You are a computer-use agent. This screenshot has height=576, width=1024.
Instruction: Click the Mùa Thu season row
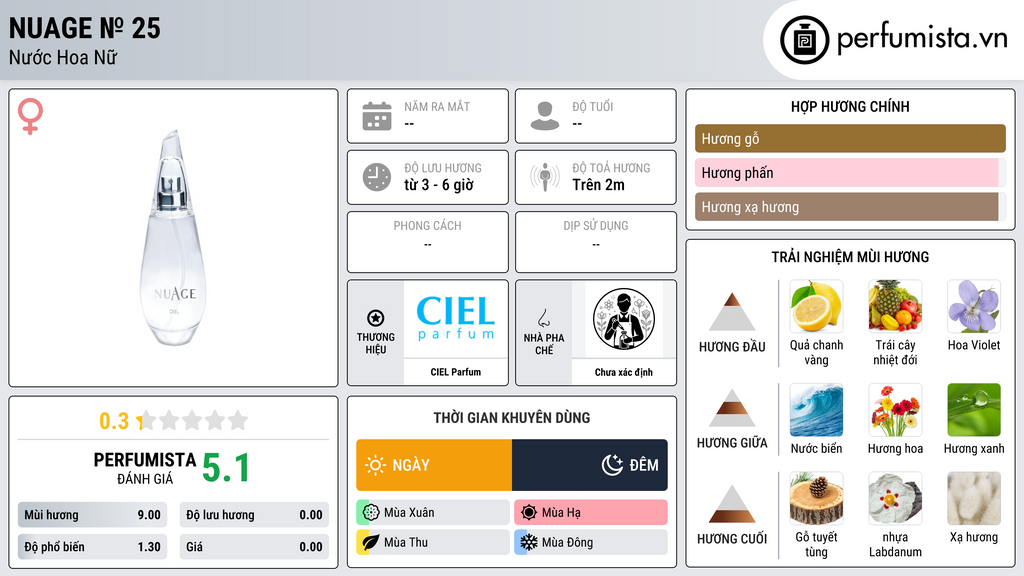click(x=433, y=542)
